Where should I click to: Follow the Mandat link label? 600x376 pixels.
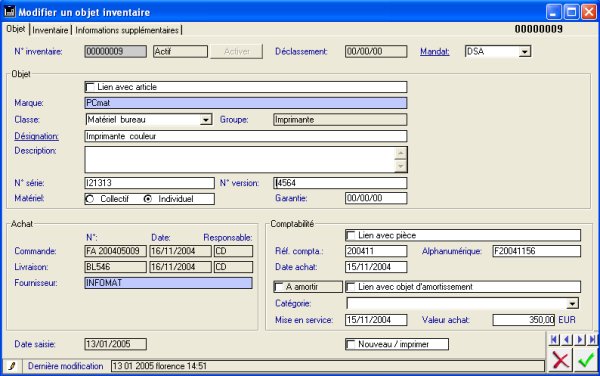coord(435,52)
